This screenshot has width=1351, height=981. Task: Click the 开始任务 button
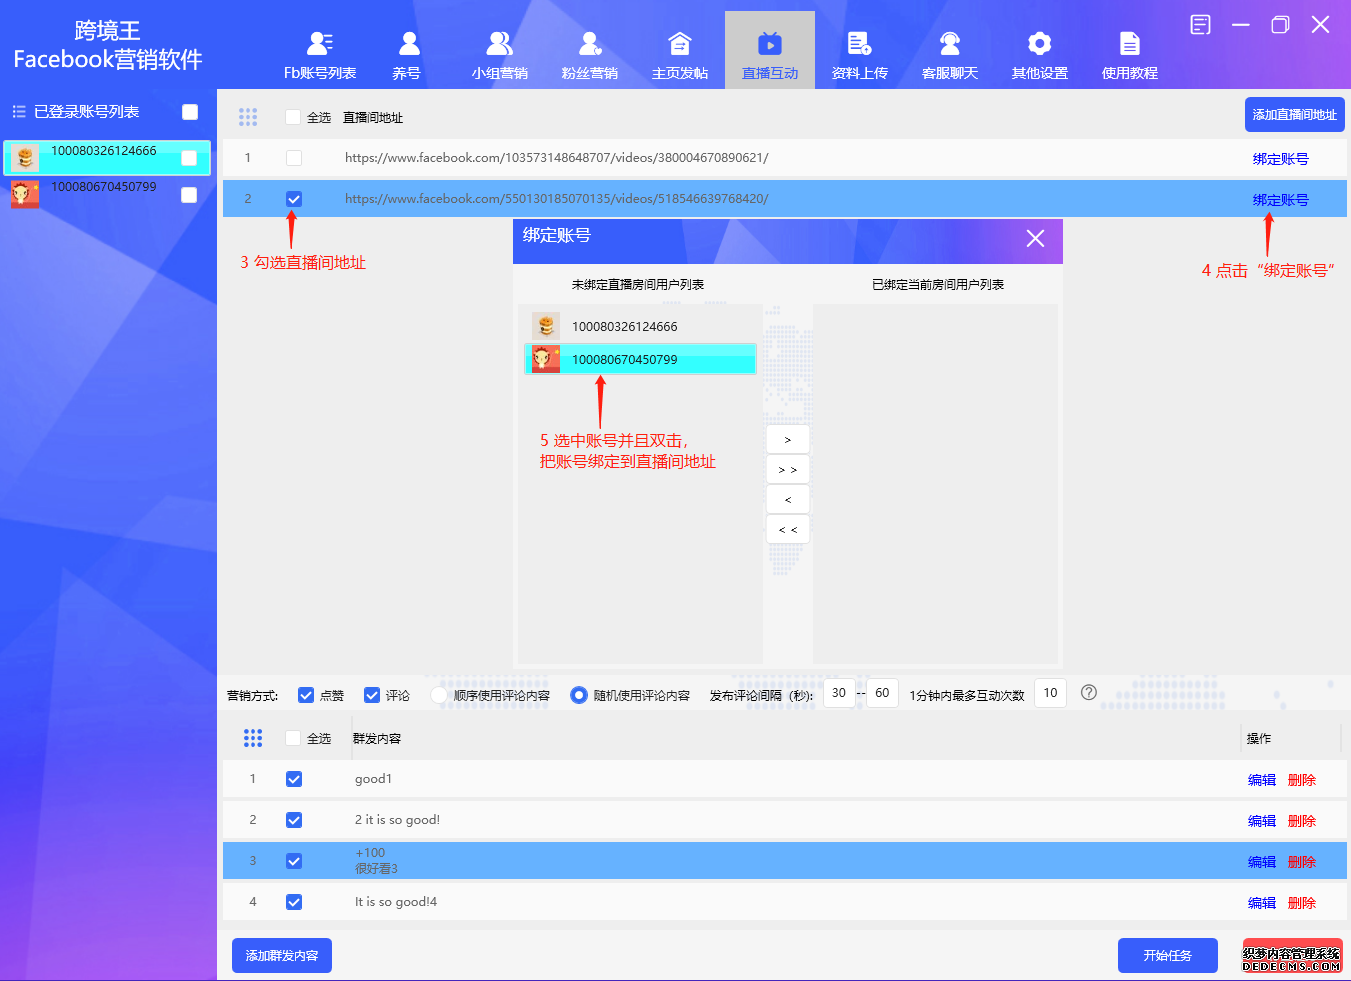[1167, 955]
